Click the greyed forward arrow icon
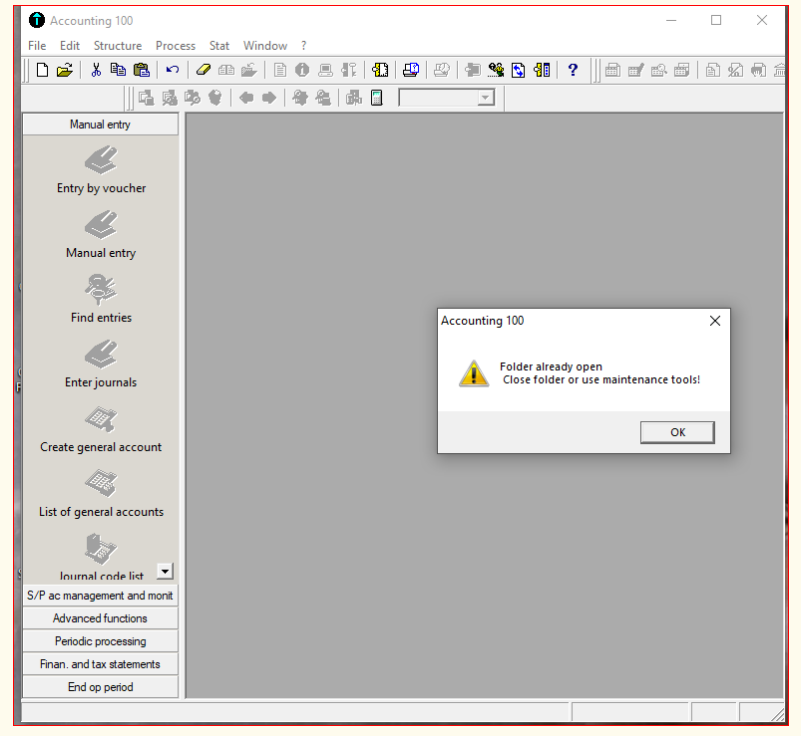Viewport: 801px width, 736px height. coord(269,98)
